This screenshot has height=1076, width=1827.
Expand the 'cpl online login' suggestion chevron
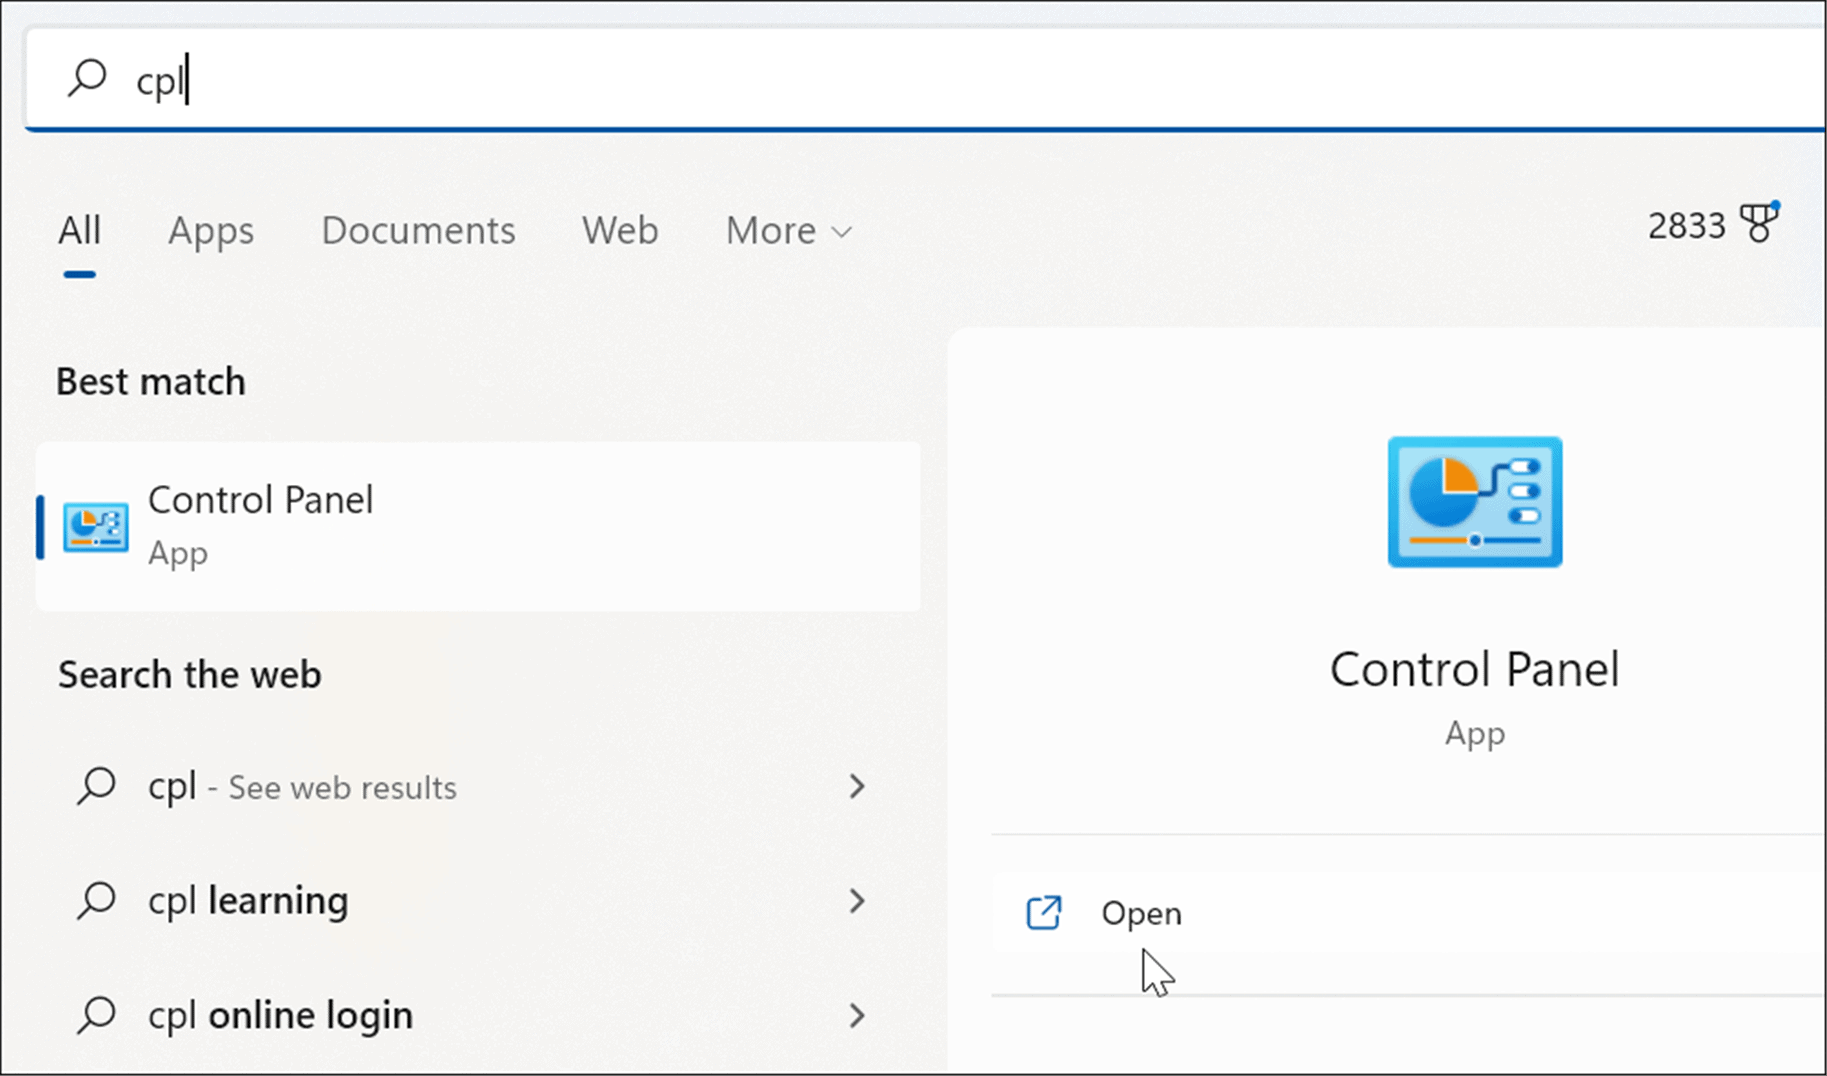pos(858,1014)
